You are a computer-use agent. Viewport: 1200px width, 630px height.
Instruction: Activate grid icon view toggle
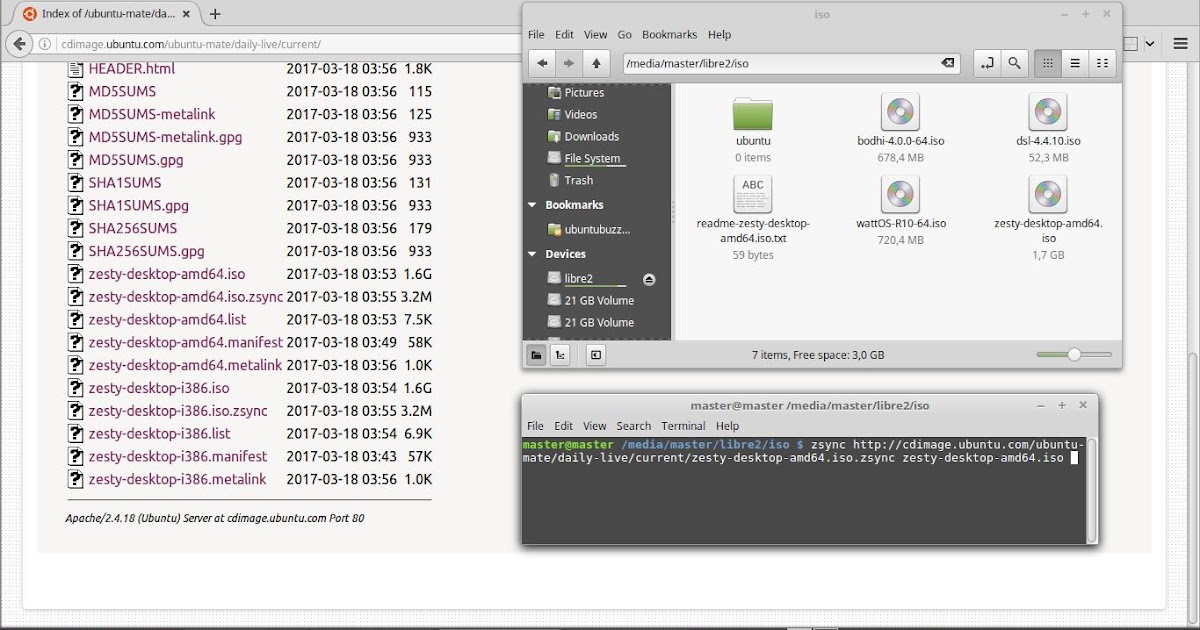point(1047,63)
